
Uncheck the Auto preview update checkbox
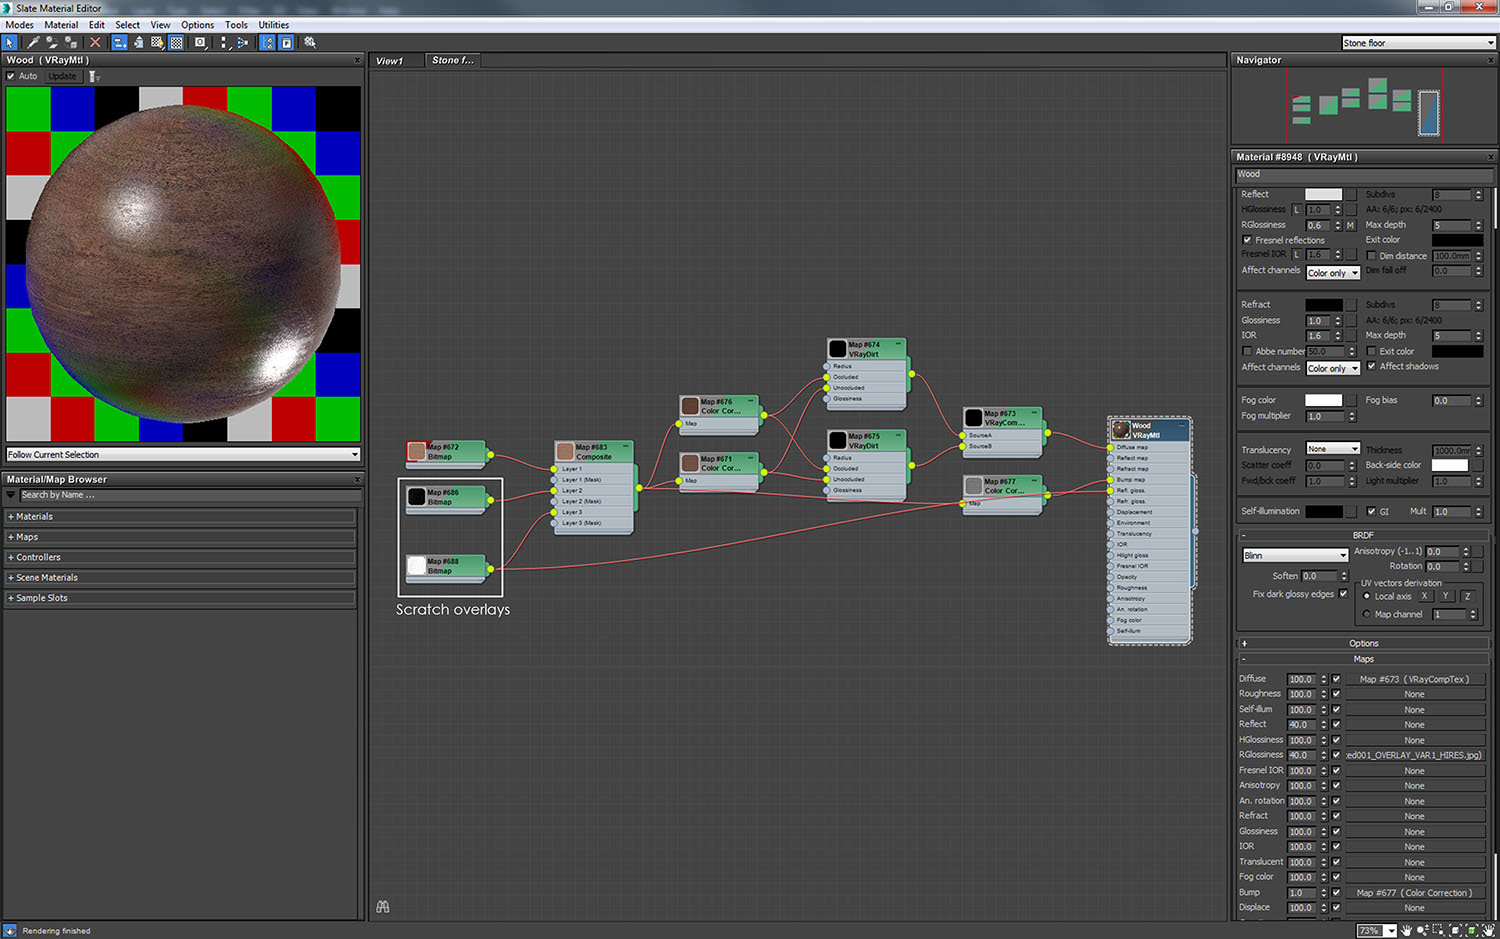[x=11, y=76]
